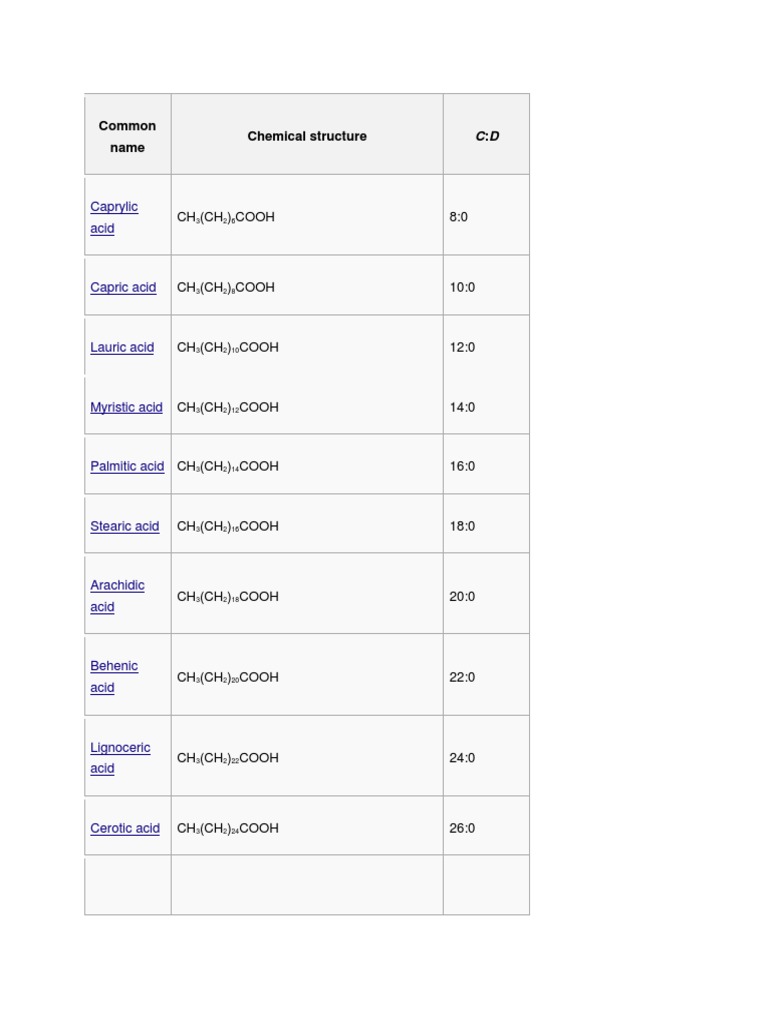This screenshot has width=768, height=1024.
Task: Click the Chemical structure column header
Action: (307, 136)
